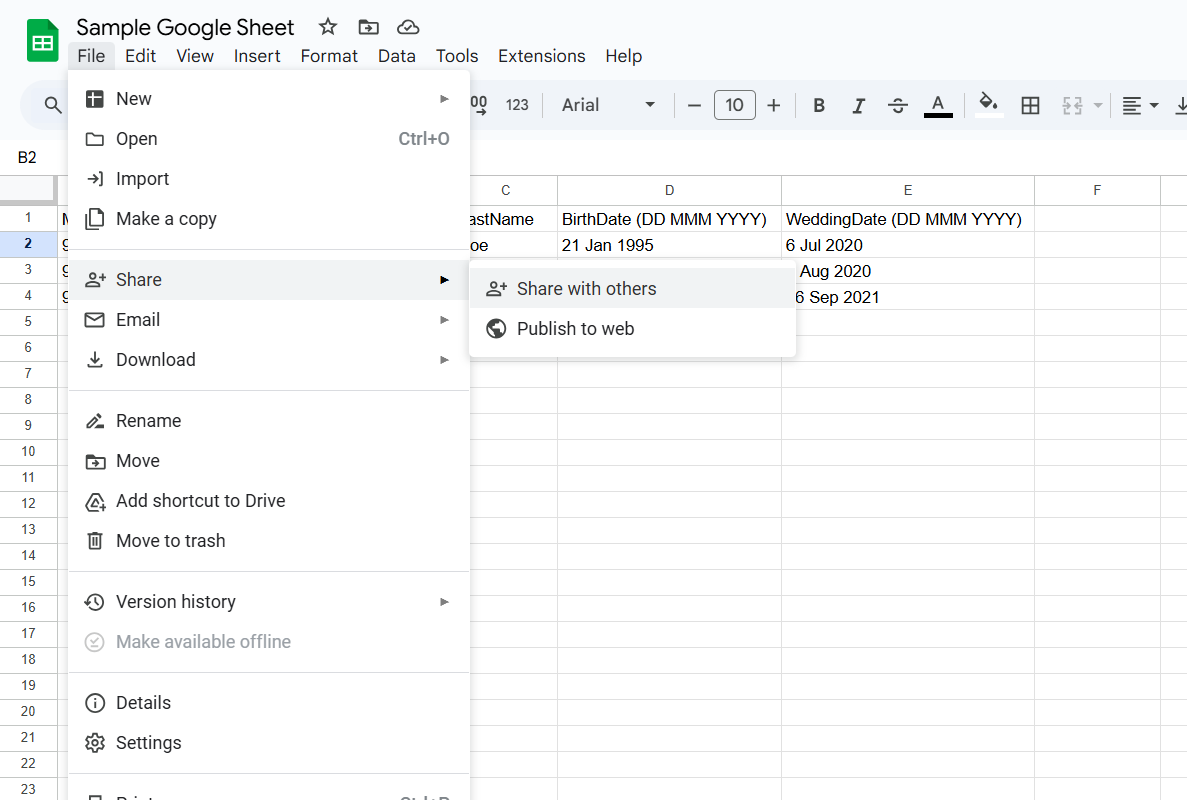Decrease font size with minus button
1187x800 pixels.
pyautogui.click(x=694, y=105)
